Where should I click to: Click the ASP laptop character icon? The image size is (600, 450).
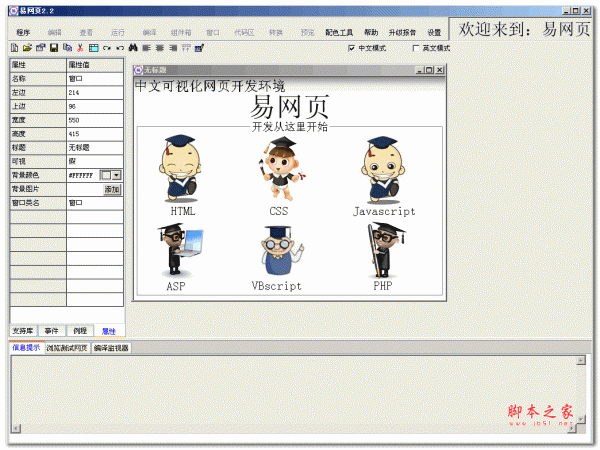pyautogui.click(x=176, y=250)
